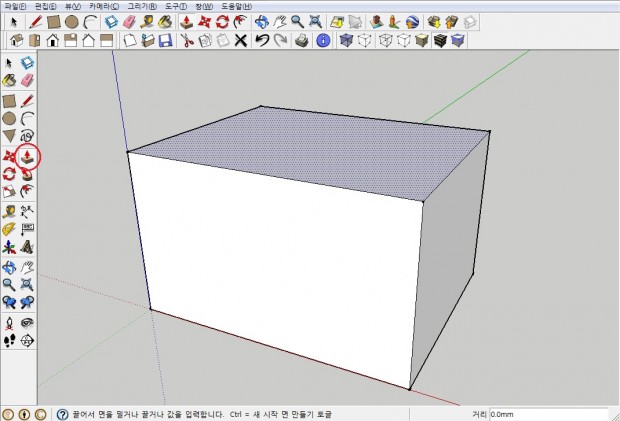
Task: Toggle X-ray face style
Action: coord(347,40)
